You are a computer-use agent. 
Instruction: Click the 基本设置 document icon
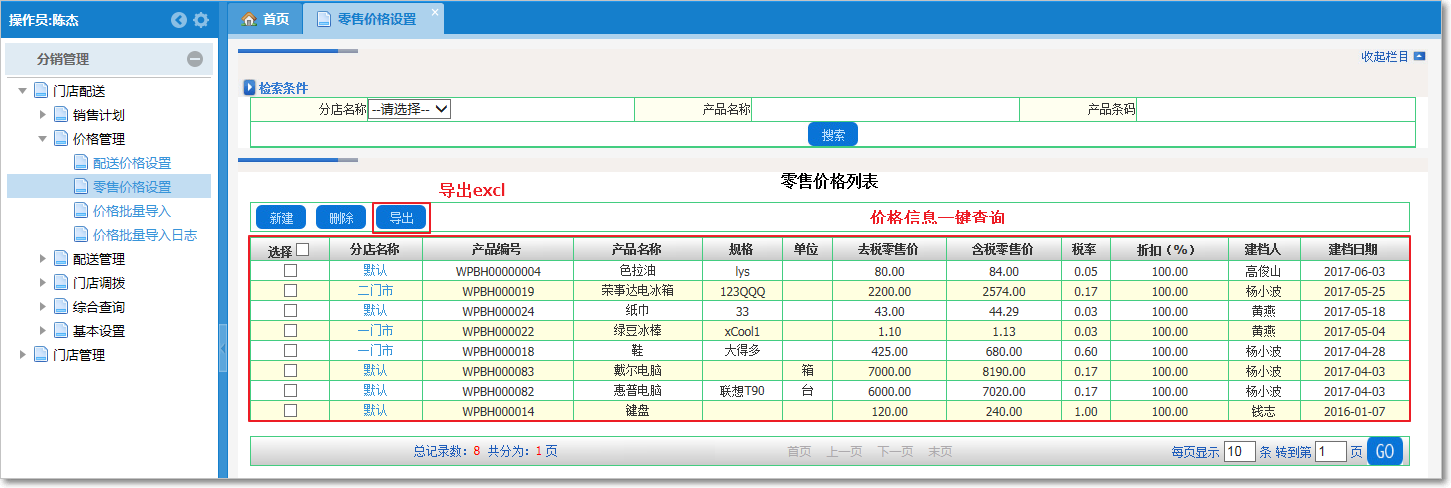[61, 331]
